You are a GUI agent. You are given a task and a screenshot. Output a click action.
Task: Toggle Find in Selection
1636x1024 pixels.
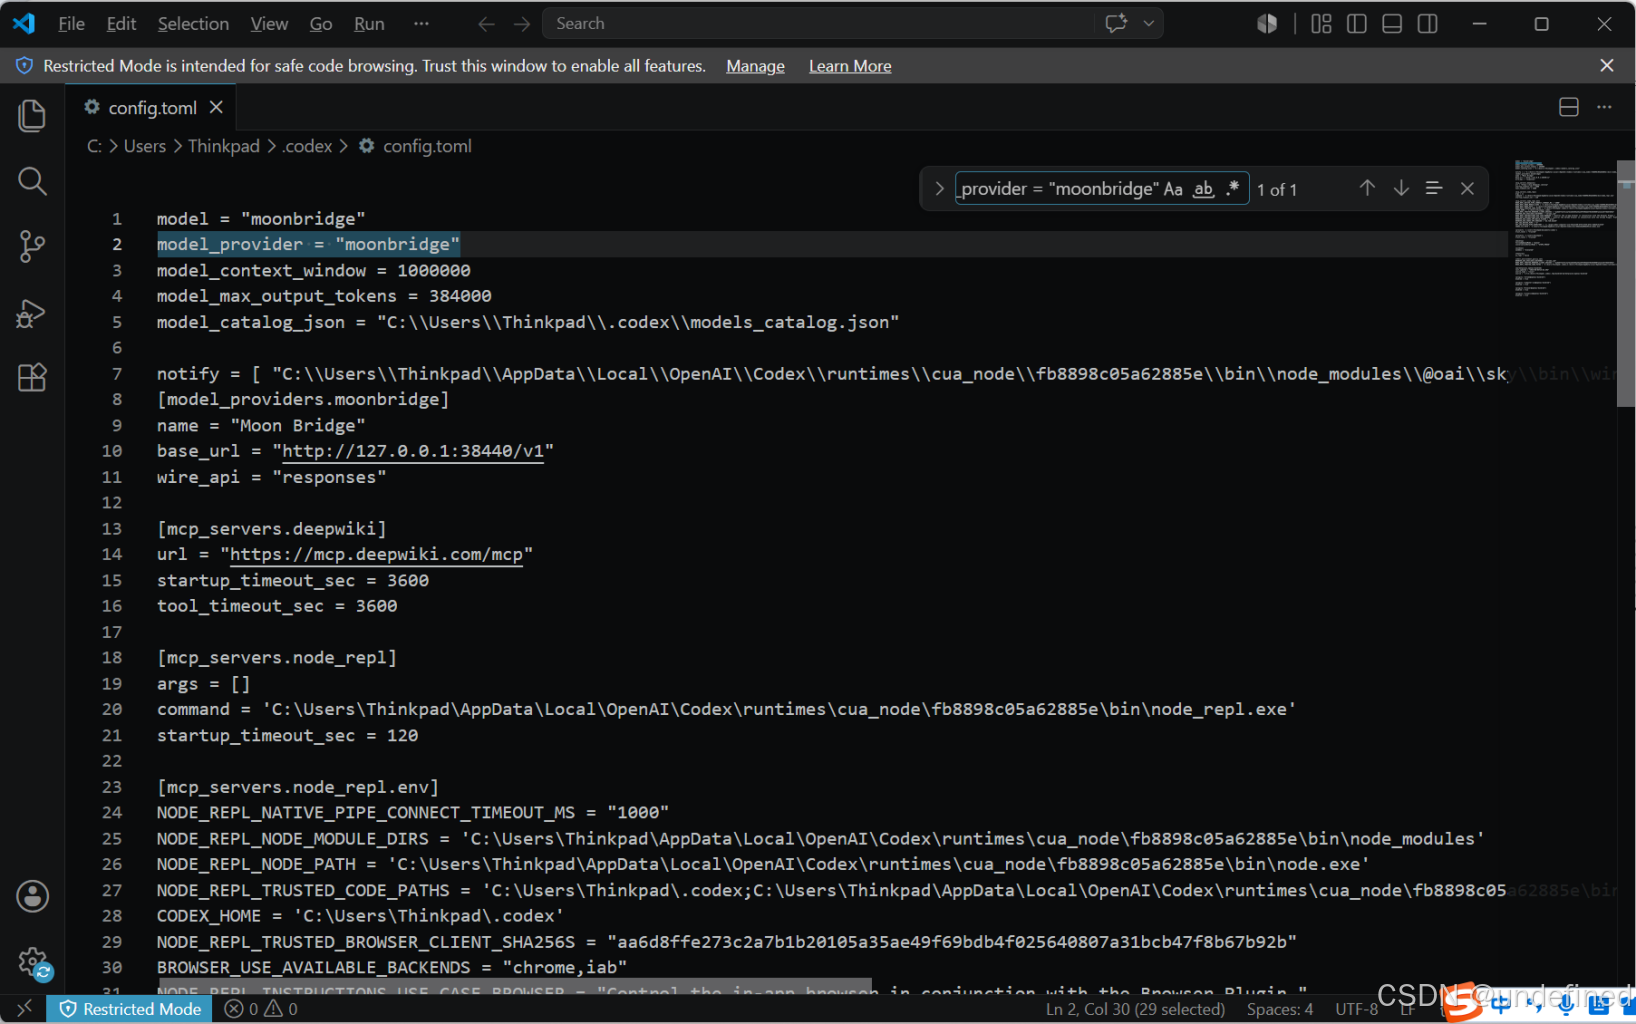1434,188
